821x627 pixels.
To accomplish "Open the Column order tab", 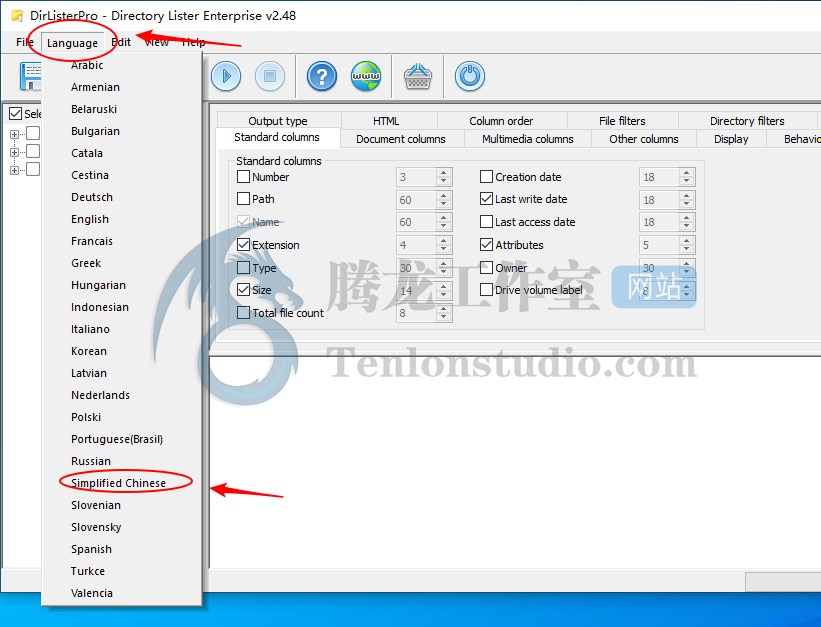I will (x=501, y=120).
